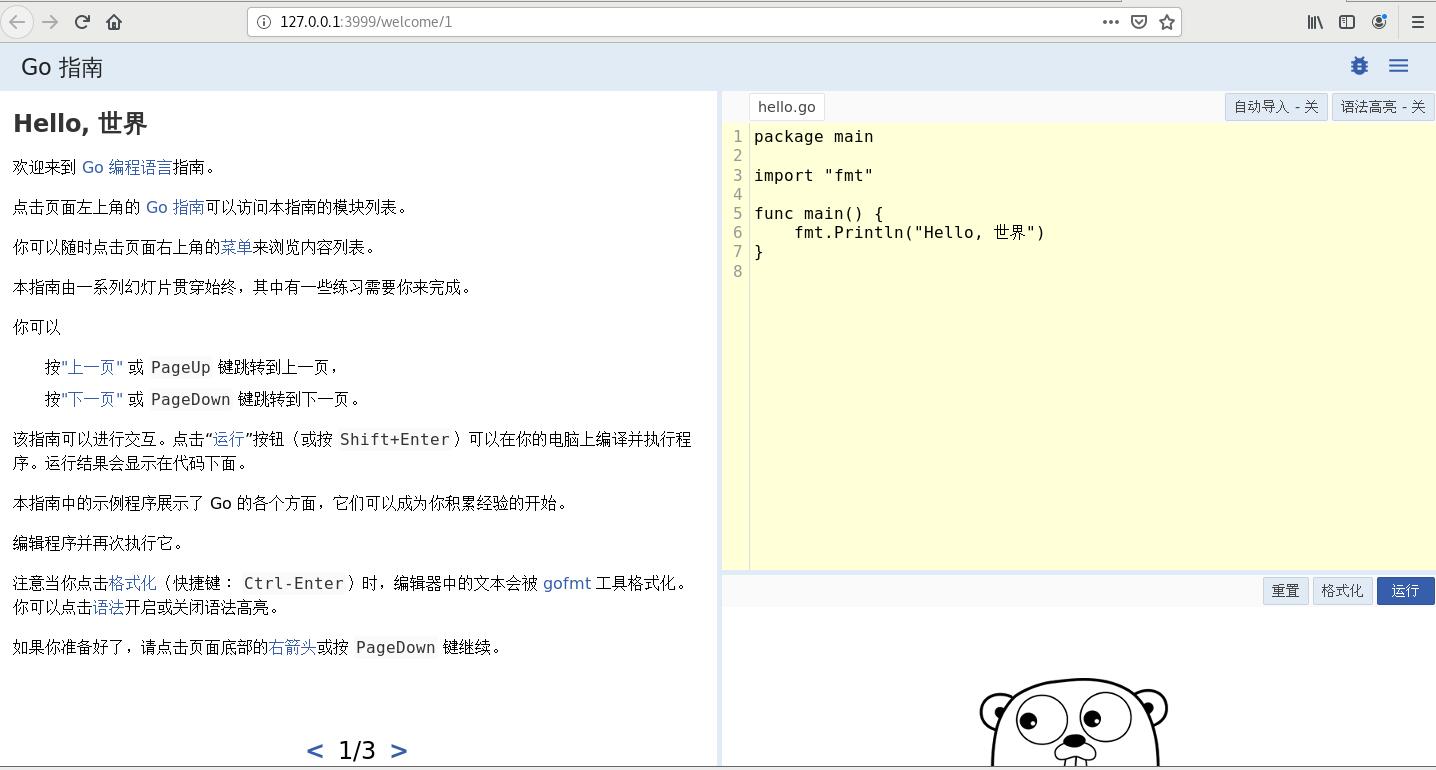1436x770 pixels.
Task: Go to previous slide with < arrow
Action: pyautogui.click(x=315, y=750)
